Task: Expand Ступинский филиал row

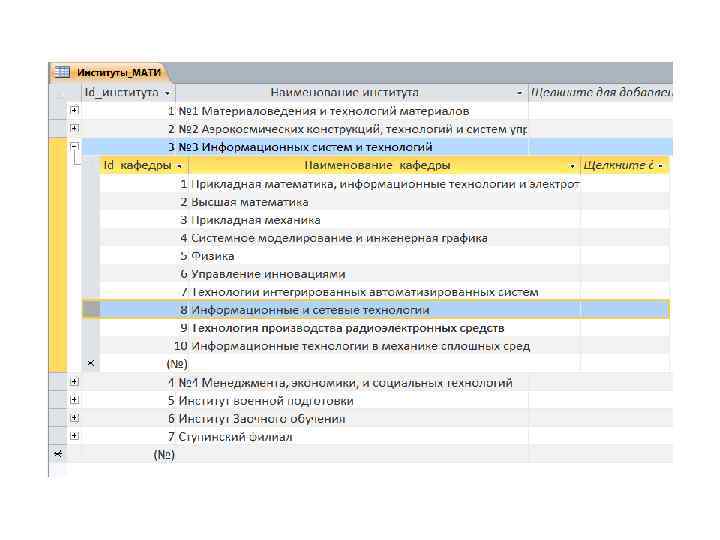Action: pyautogui.click(x=74, y=436)
